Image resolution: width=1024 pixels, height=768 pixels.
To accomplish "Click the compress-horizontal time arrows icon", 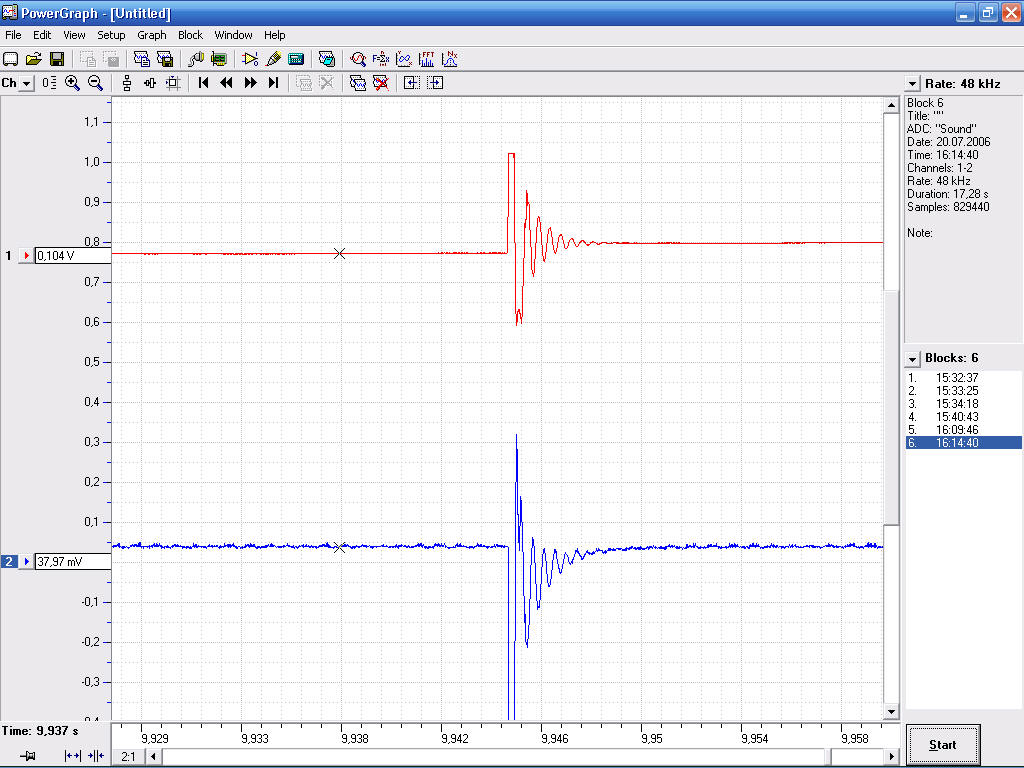I will 96,756.
